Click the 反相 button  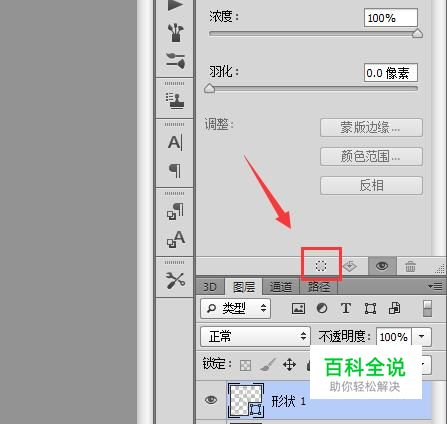pyautogui.click(x=371, y=185)
